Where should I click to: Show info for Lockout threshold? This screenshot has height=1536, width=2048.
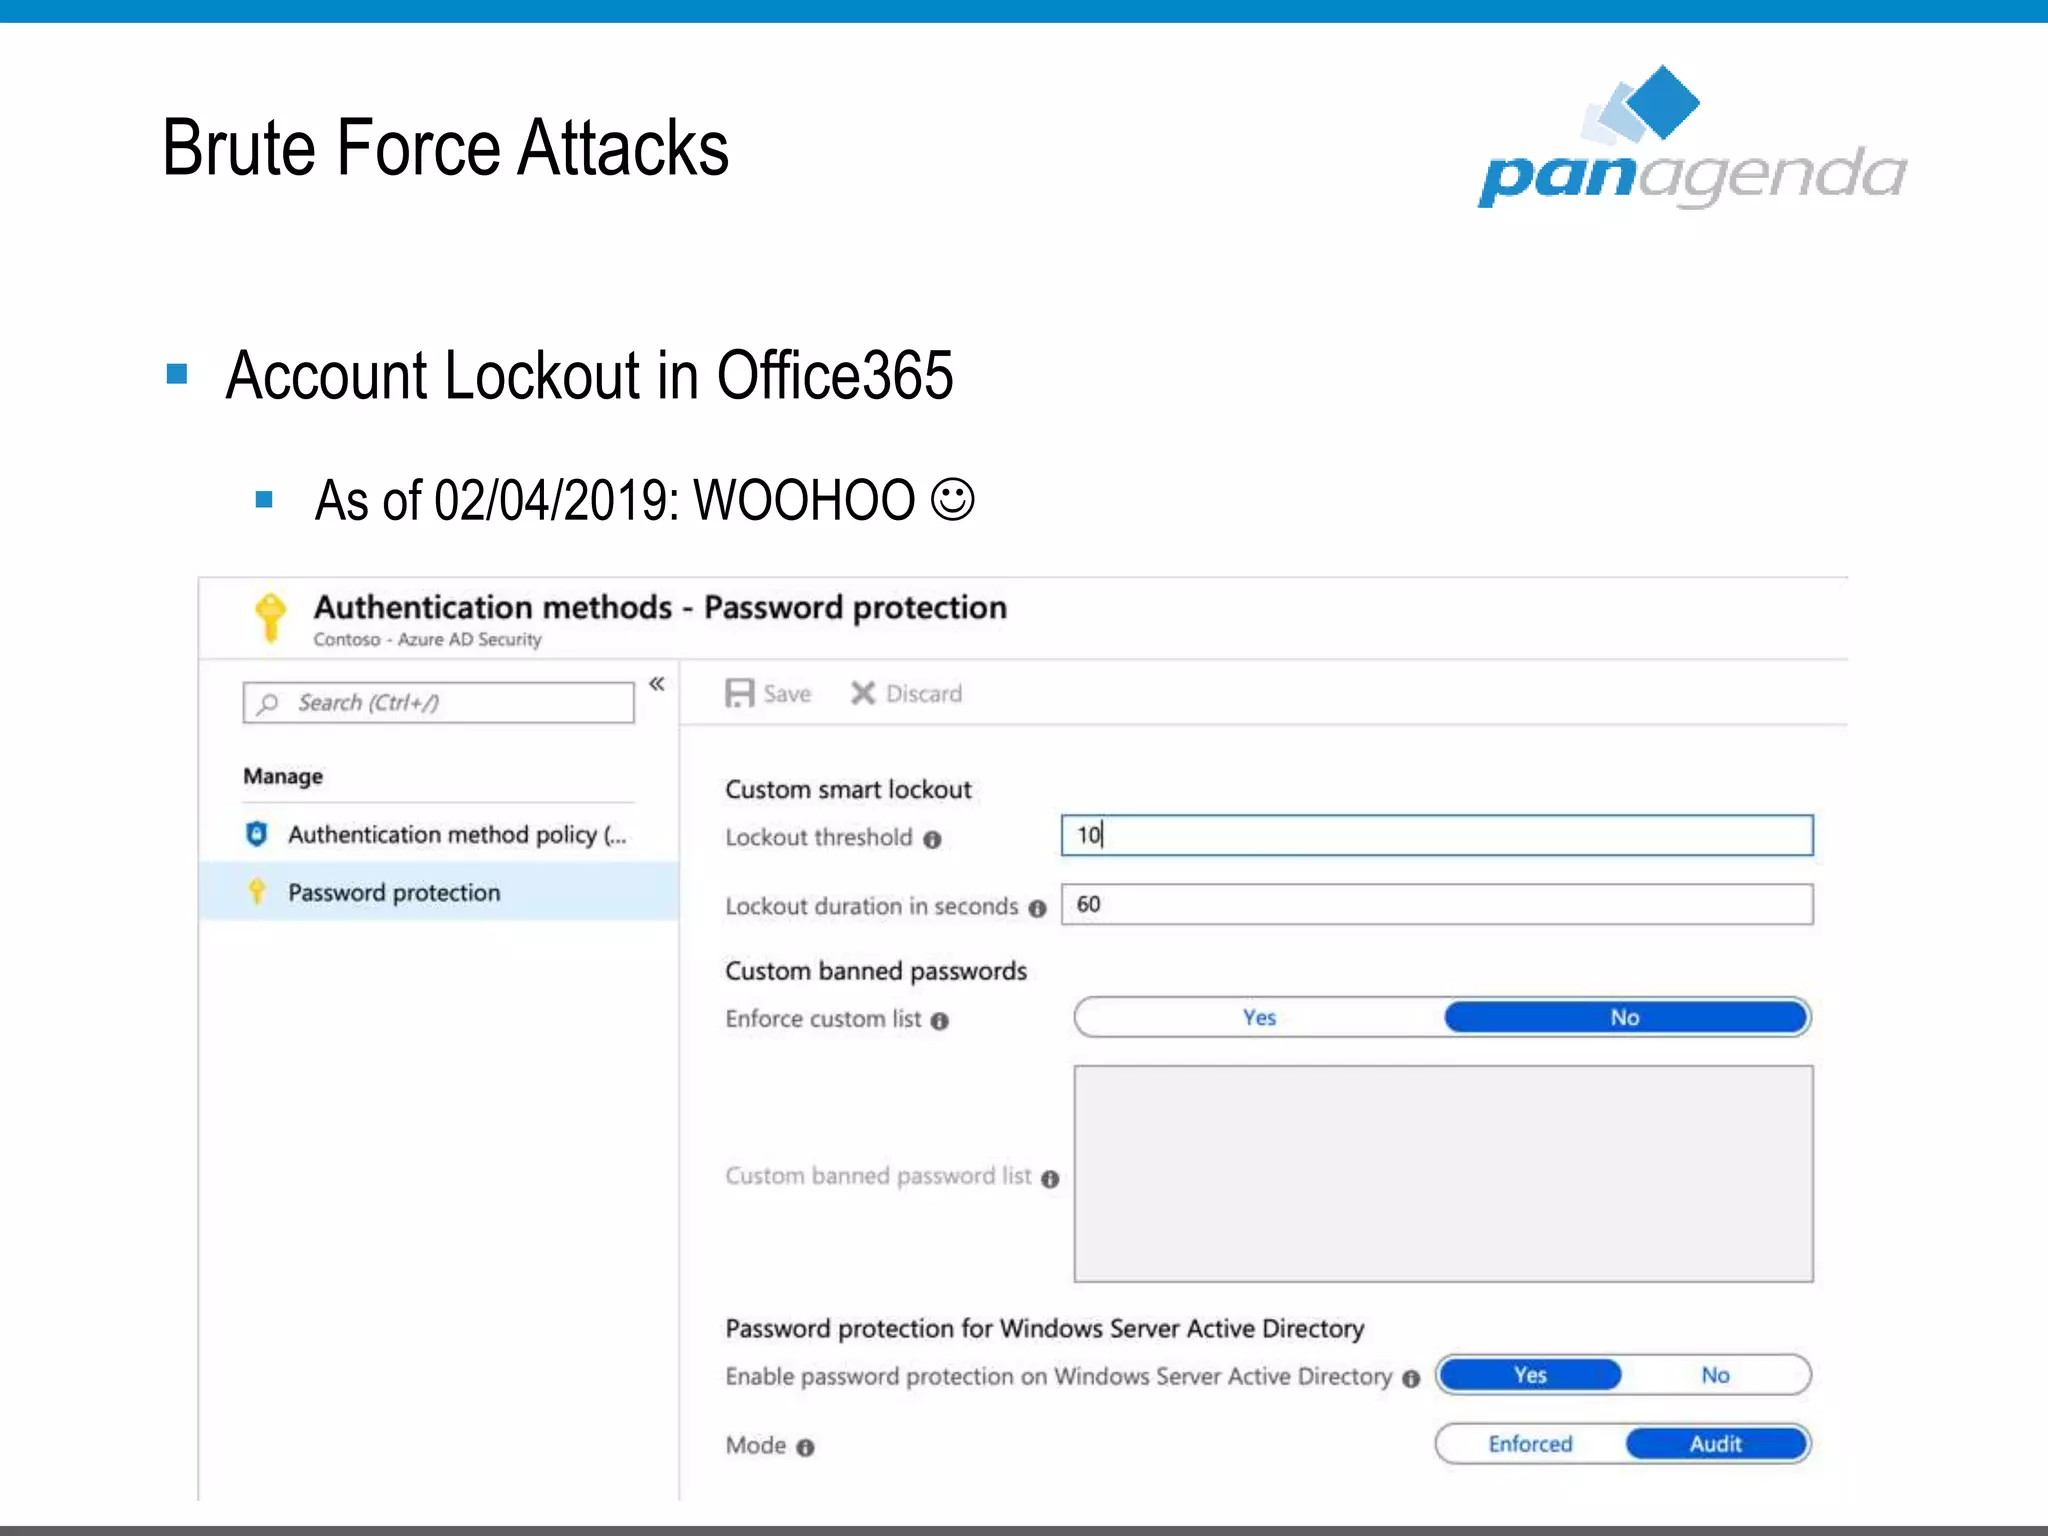[932, 839]
